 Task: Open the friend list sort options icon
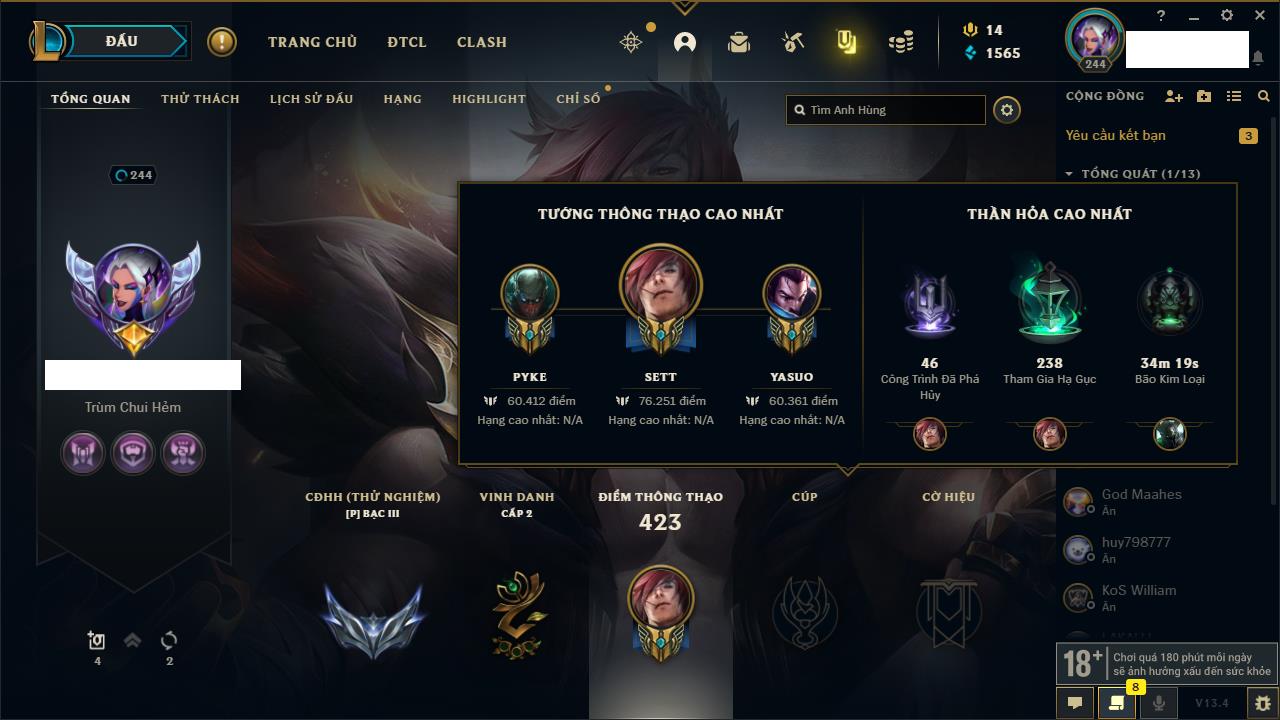[1234, 96]
